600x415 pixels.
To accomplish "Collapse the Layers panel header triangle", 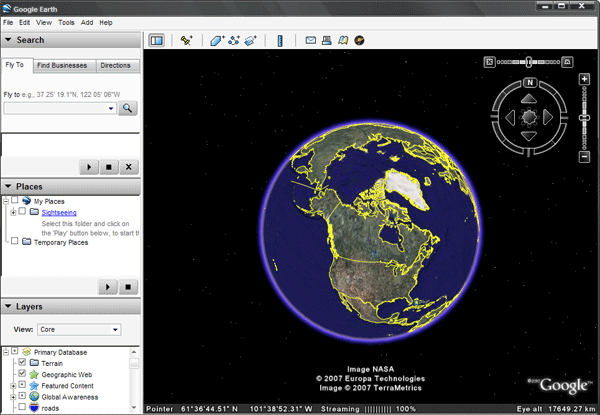I will coord(8,306).
